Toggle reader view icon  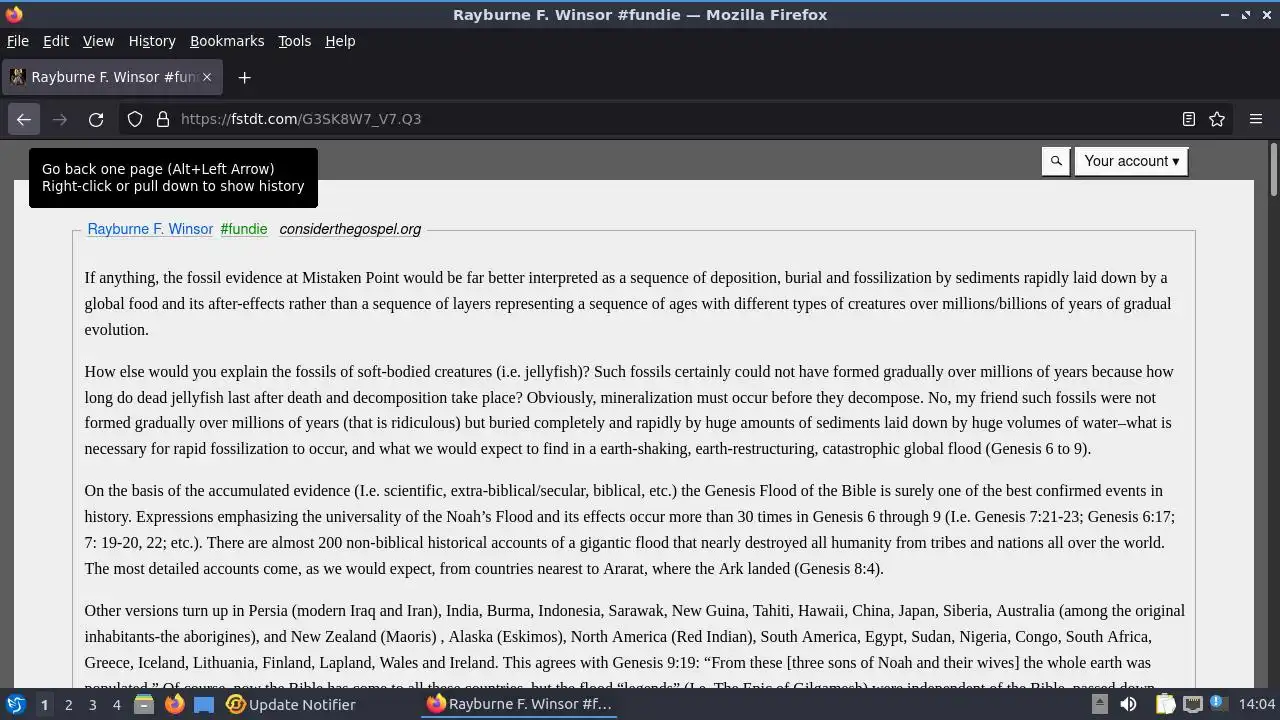point(1189,119)
